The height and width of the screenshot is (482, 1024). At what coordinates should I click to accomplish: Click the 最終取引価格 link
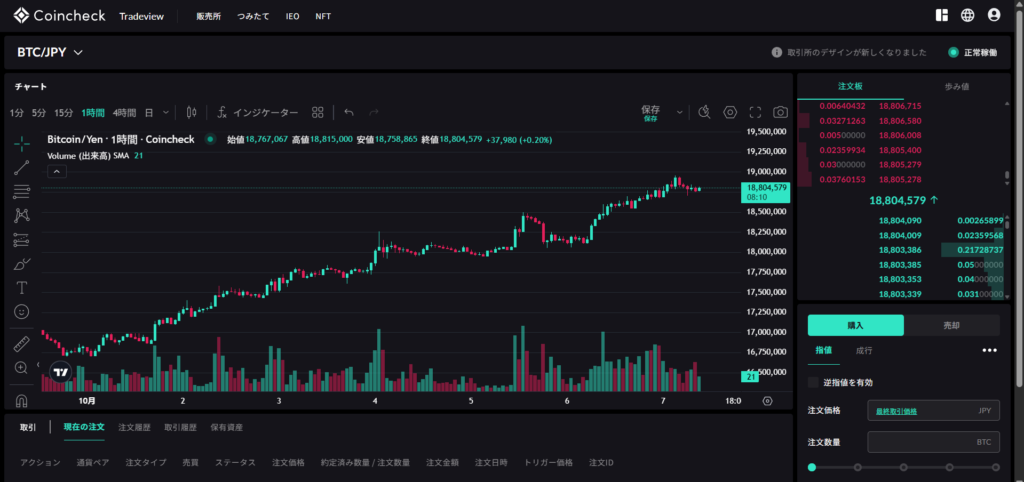[896, 411]
